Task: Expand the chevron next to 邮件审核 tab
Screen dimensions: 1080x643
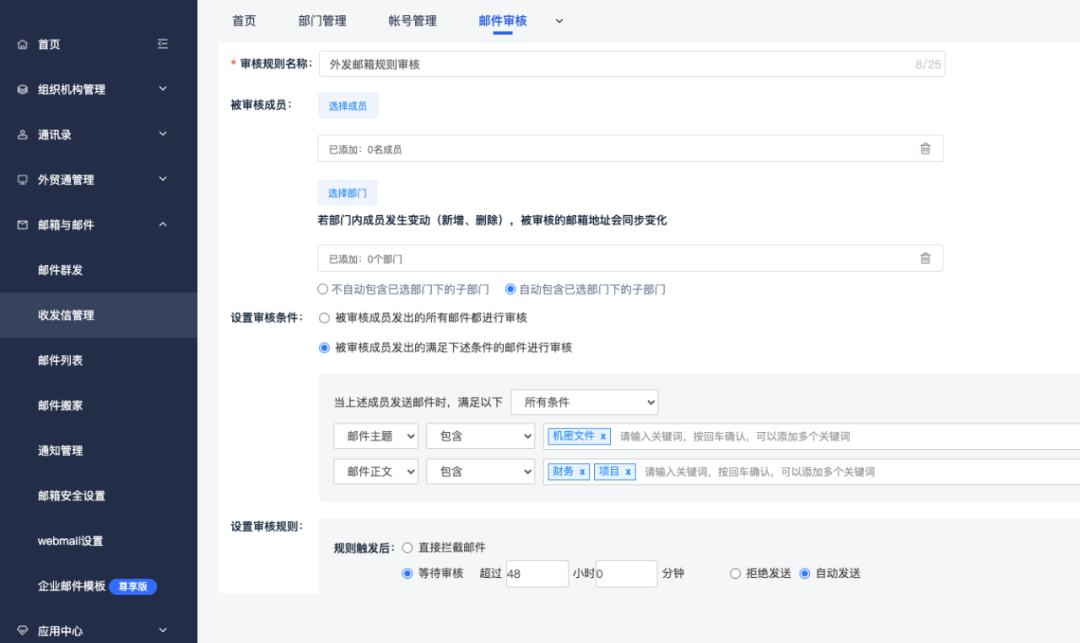Action: (x=558, y=21)
